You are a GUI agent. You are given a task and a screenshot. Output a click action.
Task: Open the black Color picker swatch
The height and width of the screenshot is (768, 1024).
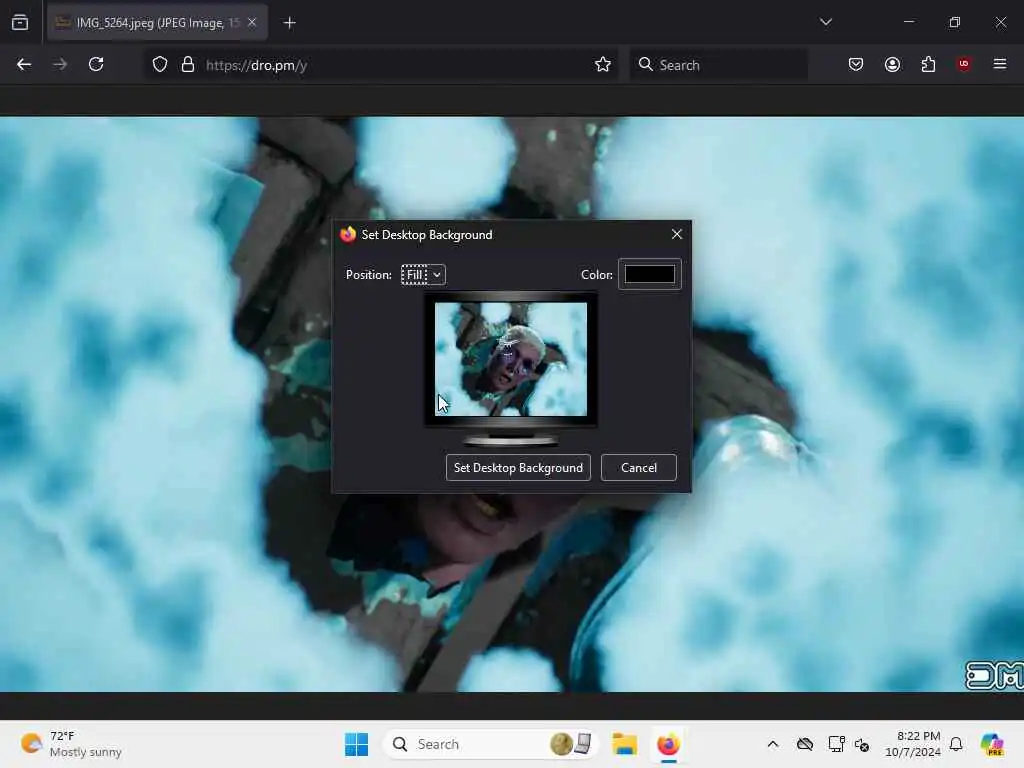pos(650,274)
